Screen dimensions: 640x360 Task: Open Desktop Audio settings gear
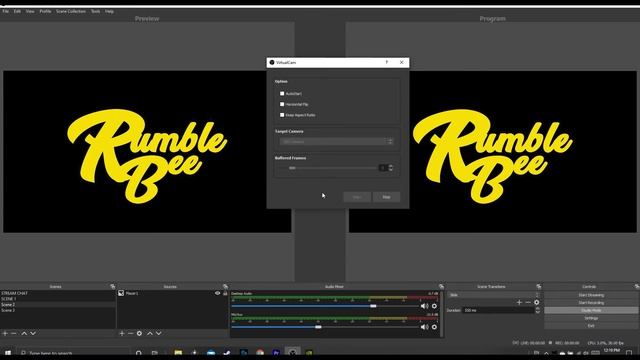pos(434,306)
